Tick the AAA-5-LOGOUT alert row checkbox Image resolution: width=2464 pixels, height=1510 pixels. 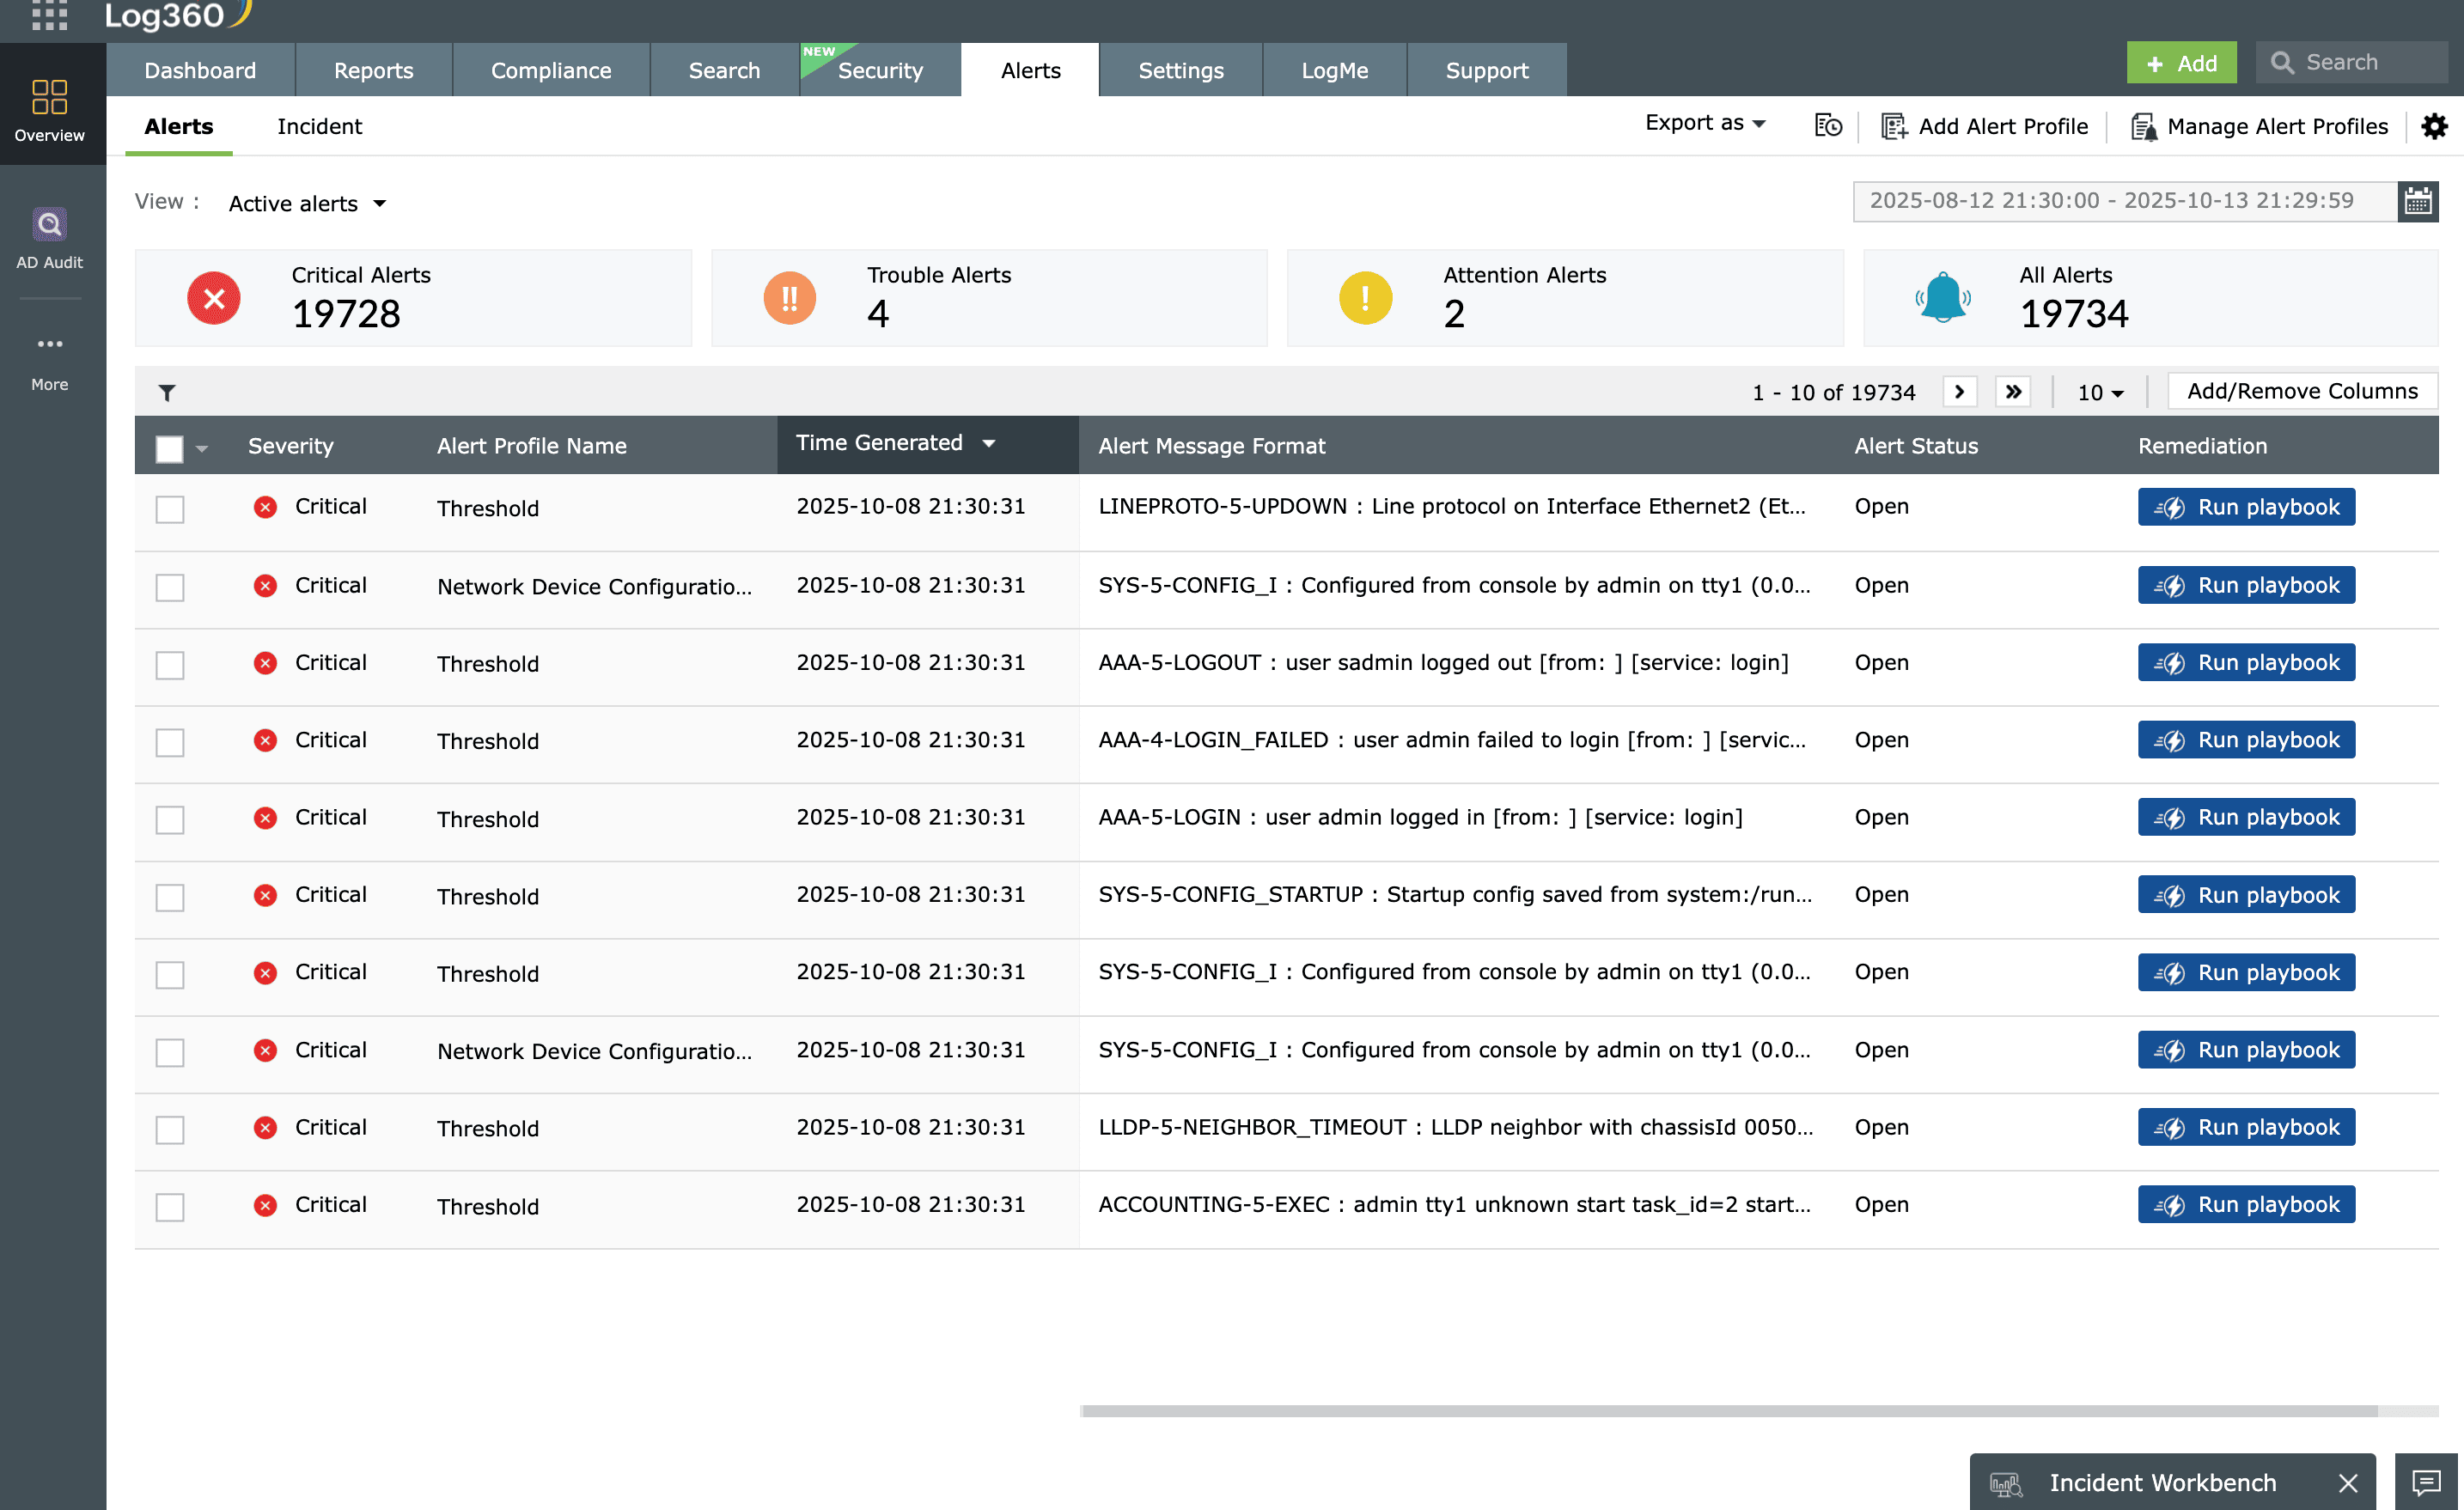(170, 665)
